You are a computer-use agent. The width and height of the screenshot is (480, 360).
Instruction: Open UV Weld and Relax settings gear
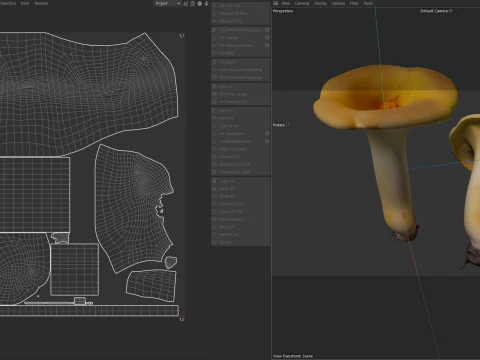pyautogui.click(x=267, y=45)
